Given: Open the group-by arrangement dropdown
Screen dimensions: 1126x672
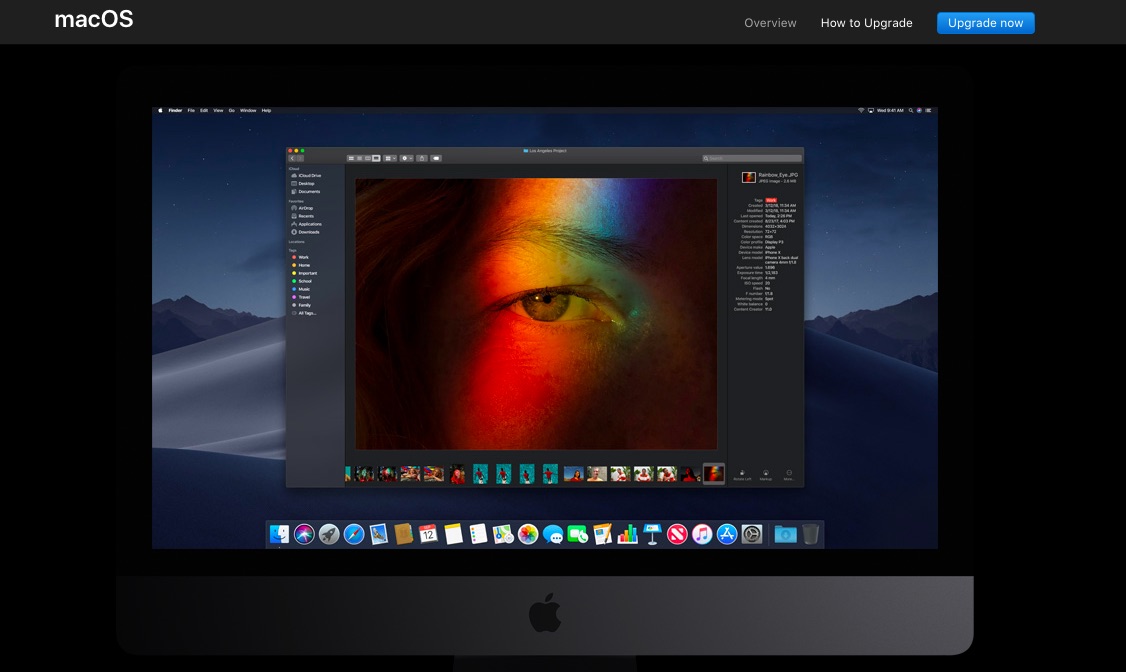Looking at the screenshot, I should pos(390,158).
